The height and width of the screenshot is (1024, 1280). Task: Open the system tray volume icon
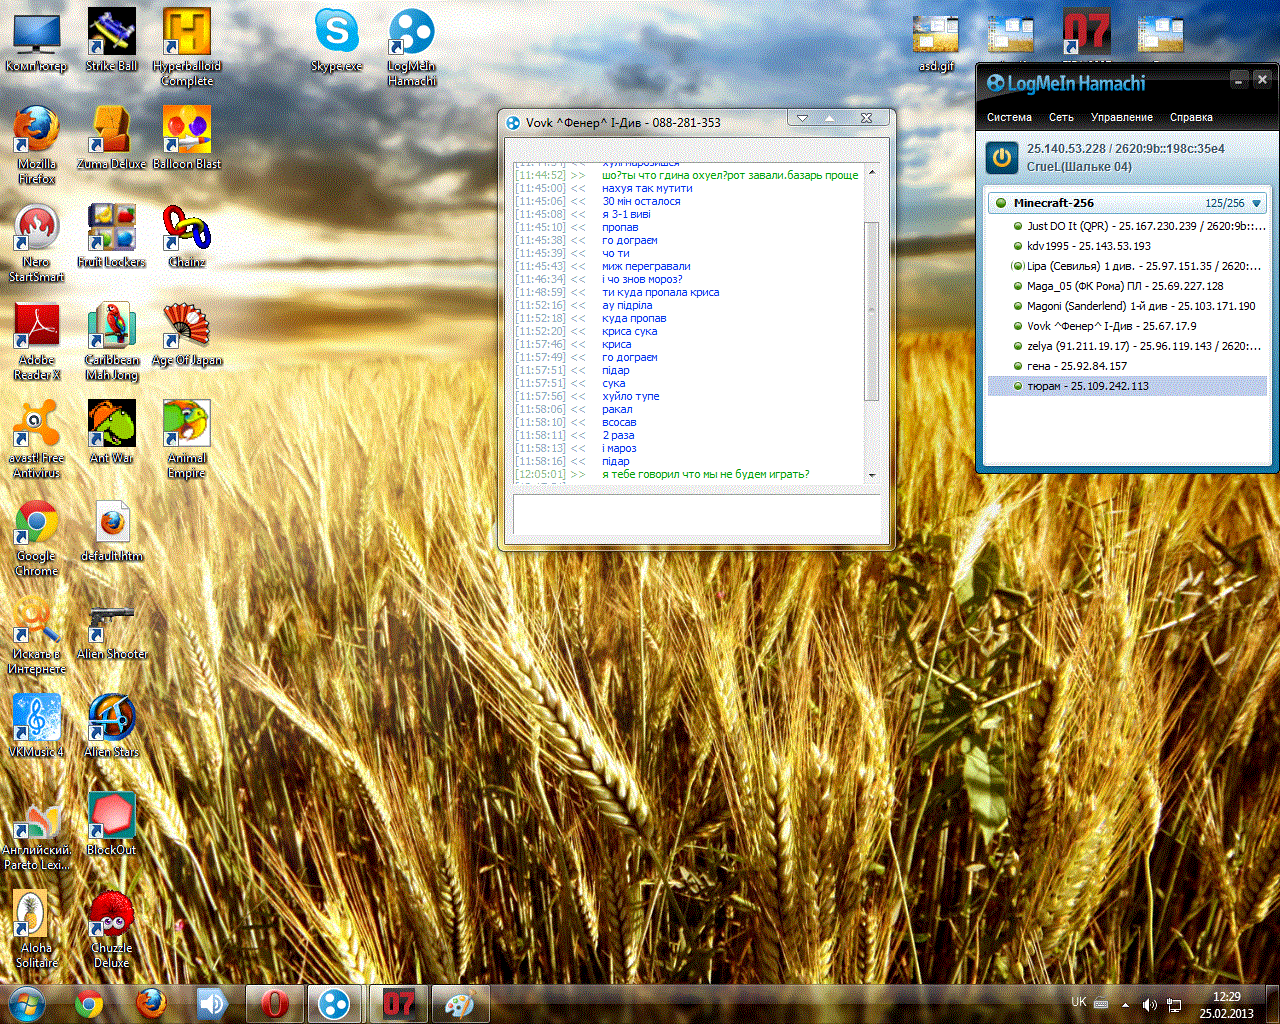pos(1149,1004)
